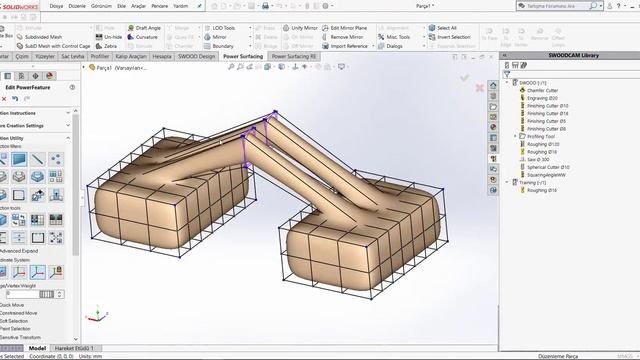The height and width of the screenshot is (360, 640).
Task: Activate the Curvature analysis tool
Action: click(x=142, y=37)
